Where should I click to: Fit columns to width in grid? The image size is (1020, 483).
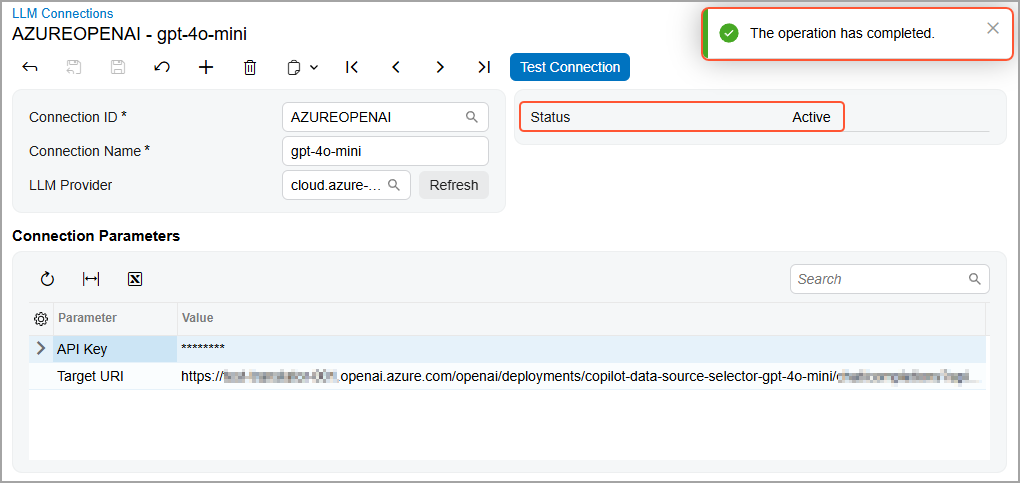click(x=91, y=279)
